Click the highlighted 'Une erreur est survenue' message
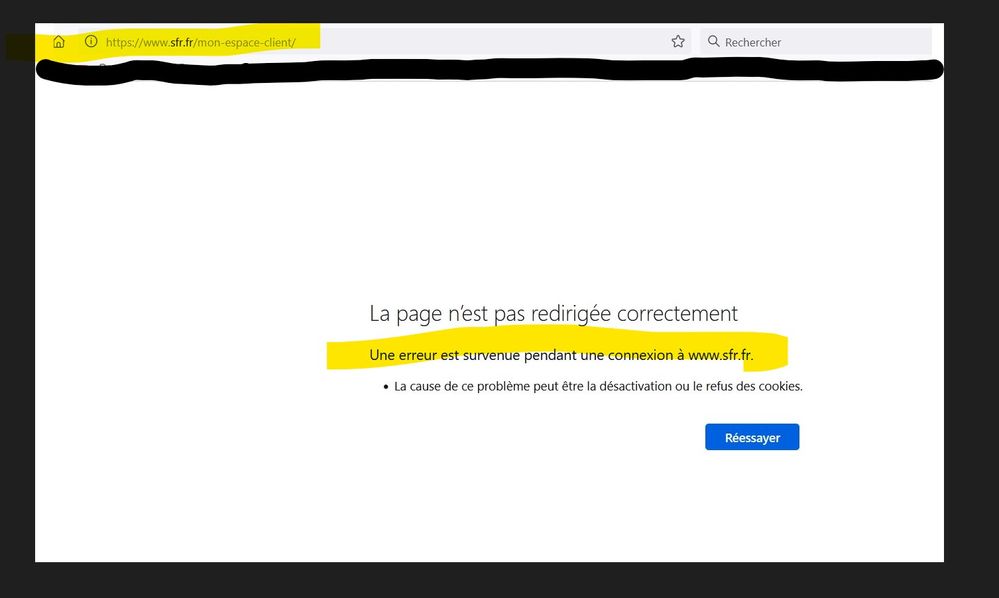Viewport: 999px width, 598px height. pos(450,355)
